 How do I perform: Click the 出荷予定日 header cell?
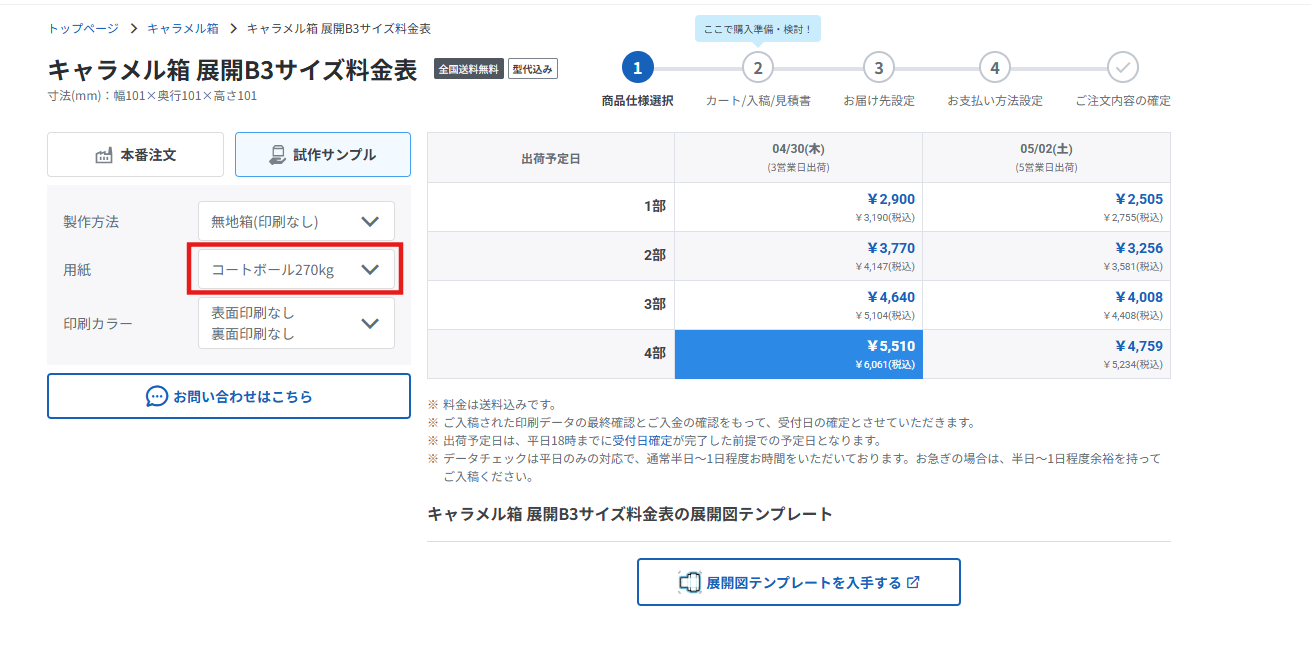(551, 158)
